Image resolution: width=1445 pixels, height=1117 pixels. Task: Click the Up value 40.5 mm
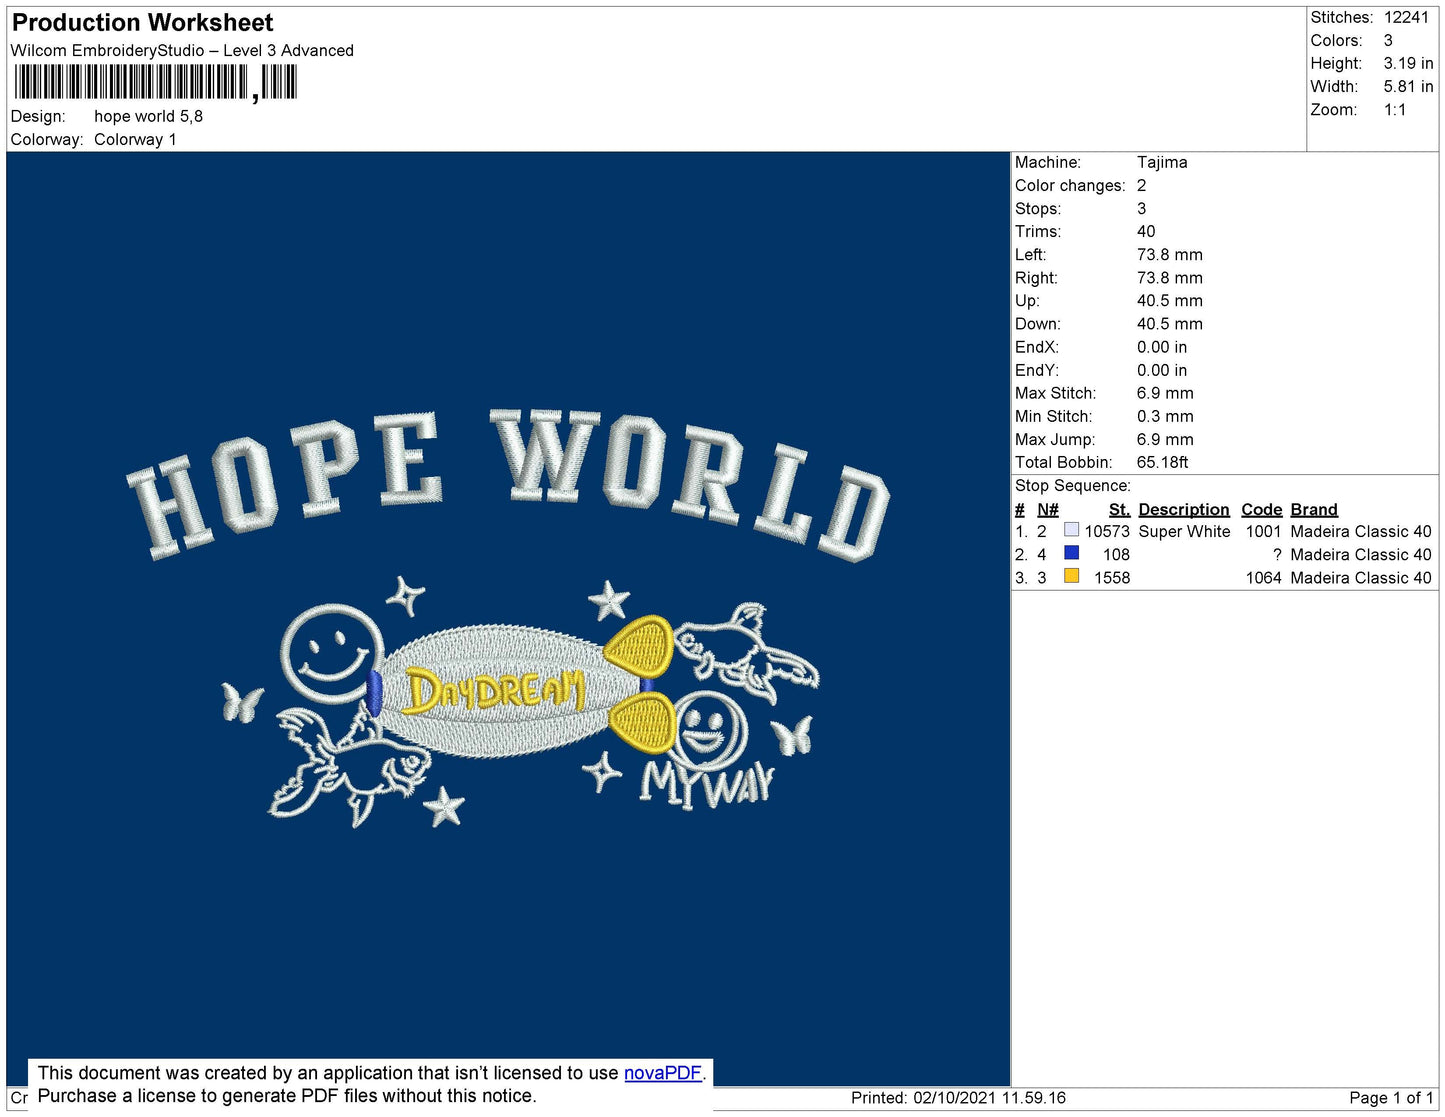coord(1170,300)
